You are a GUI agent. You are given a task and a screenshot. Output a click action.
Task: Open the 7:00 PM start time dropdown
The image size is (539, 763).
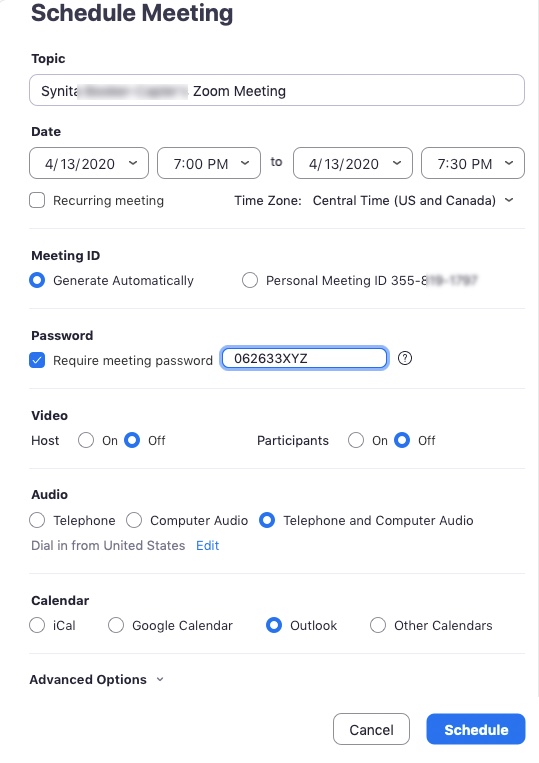pyautogui.click(x=209, y=164)
